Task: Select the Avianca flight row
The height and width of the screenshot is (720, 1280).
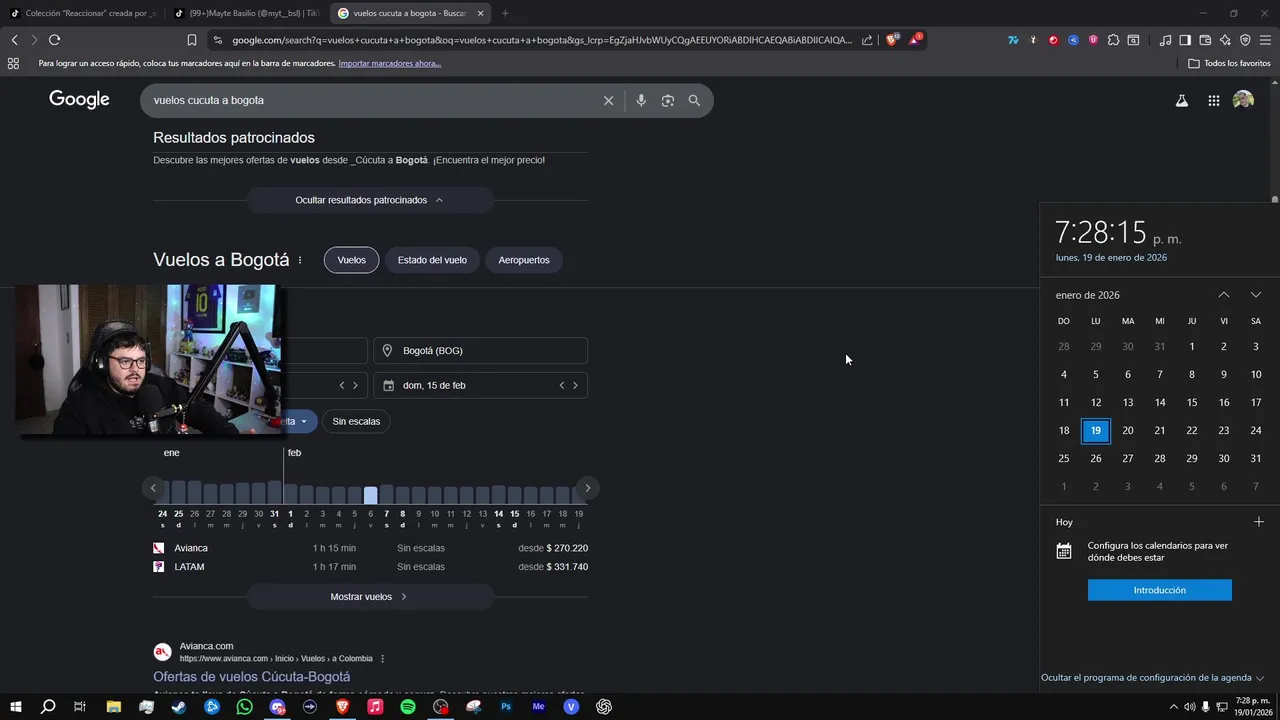Action: [x=370, y=548]
